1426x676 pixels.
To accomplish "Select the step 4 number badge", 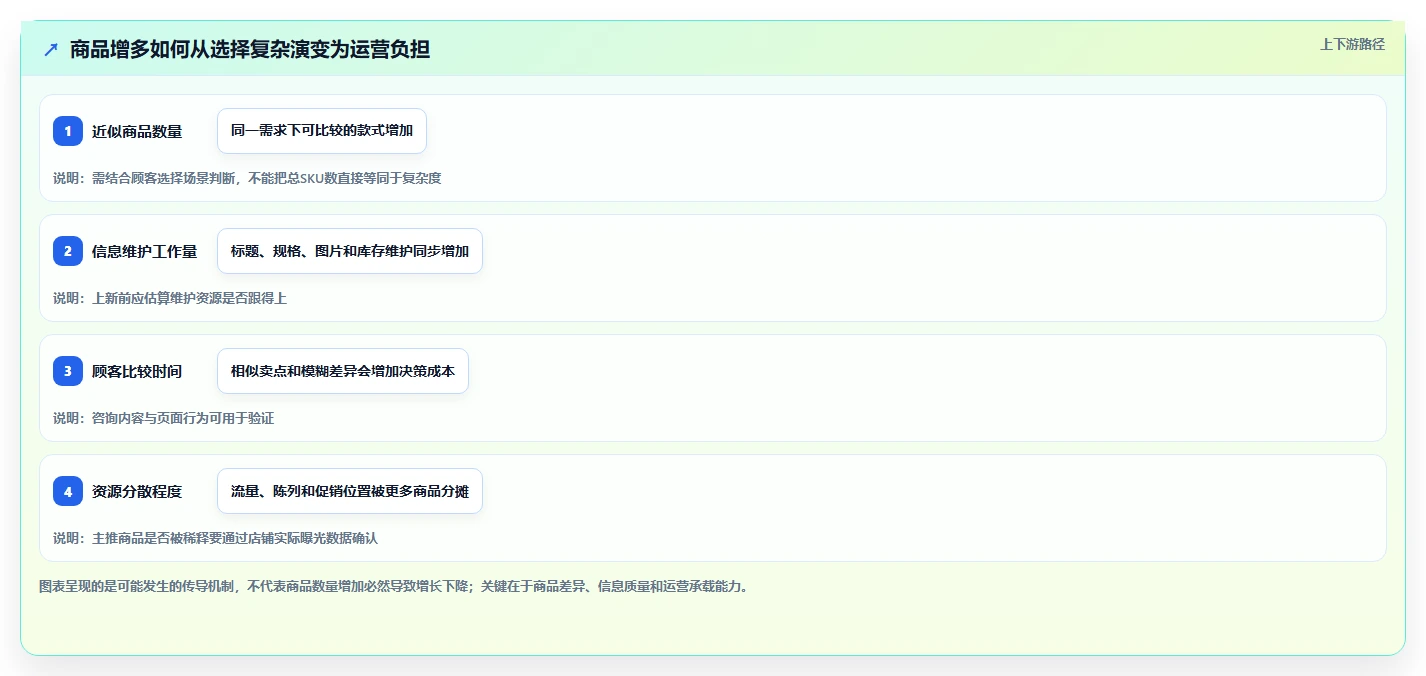I will pos(68,491).
